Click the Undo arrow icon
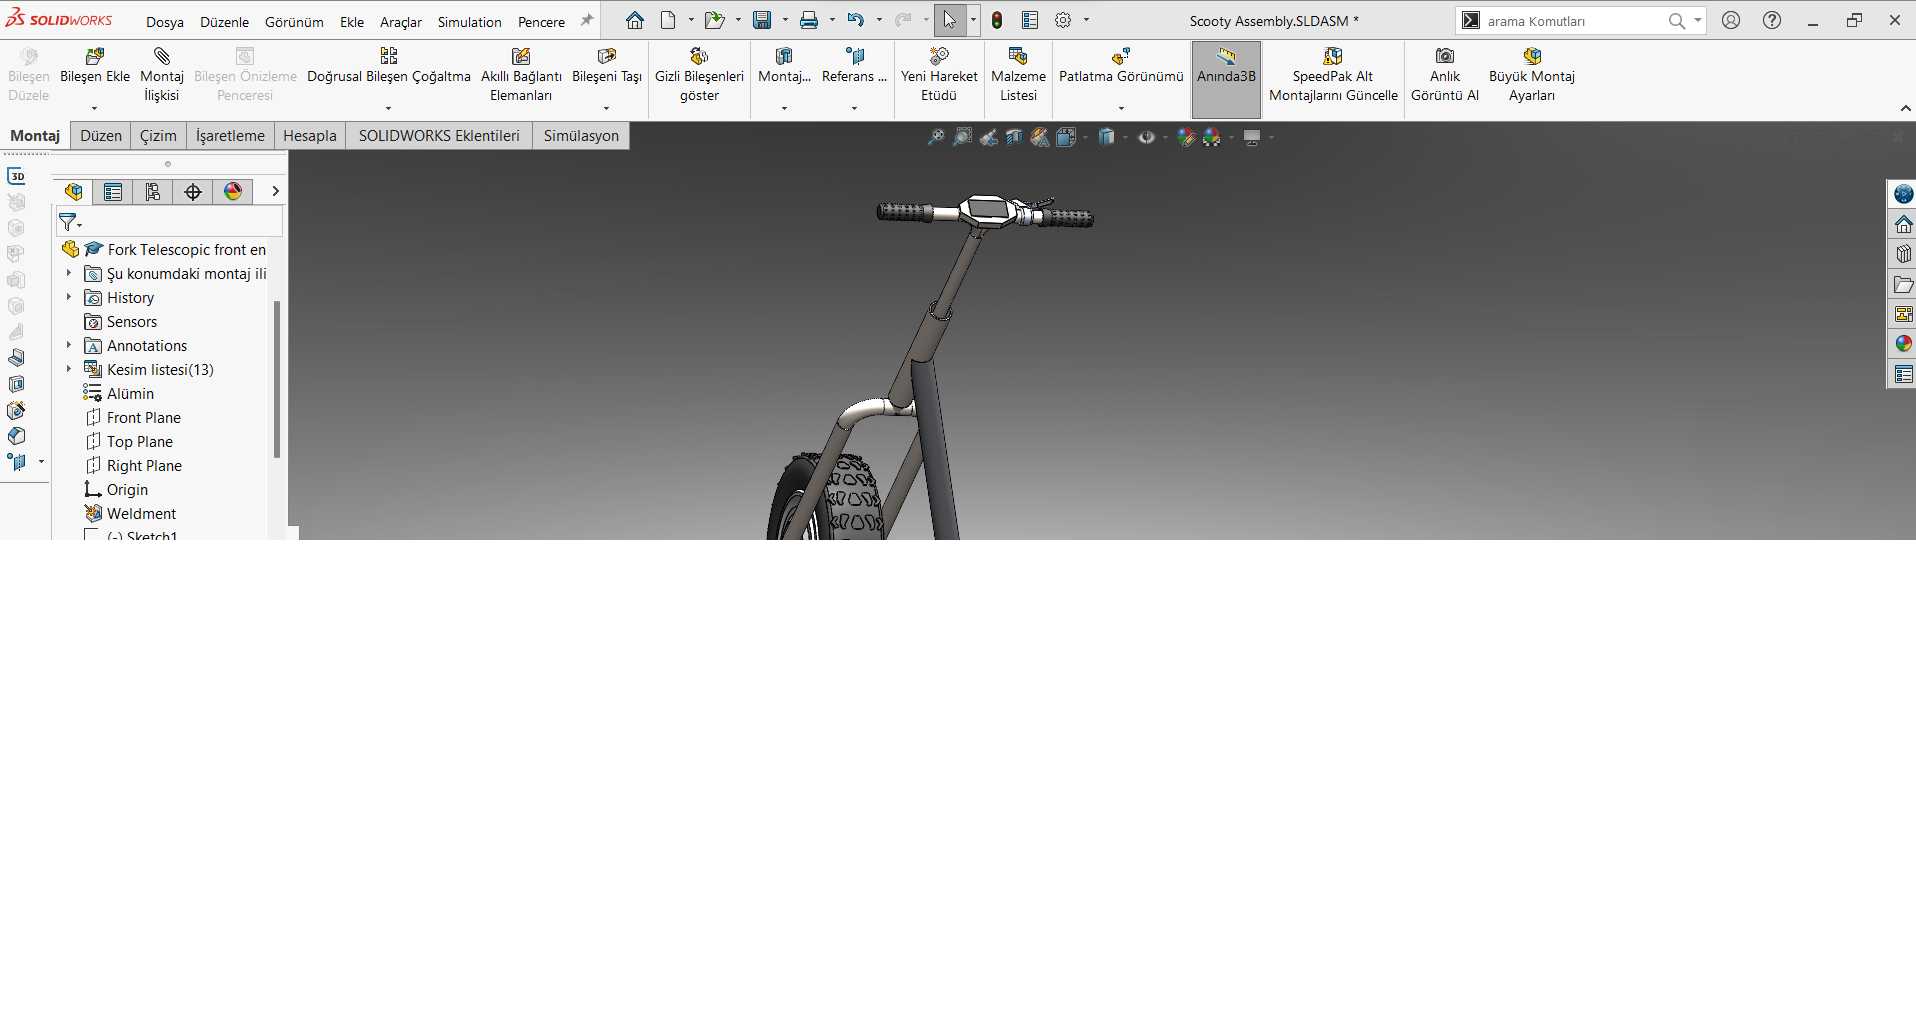 [856, 20]
